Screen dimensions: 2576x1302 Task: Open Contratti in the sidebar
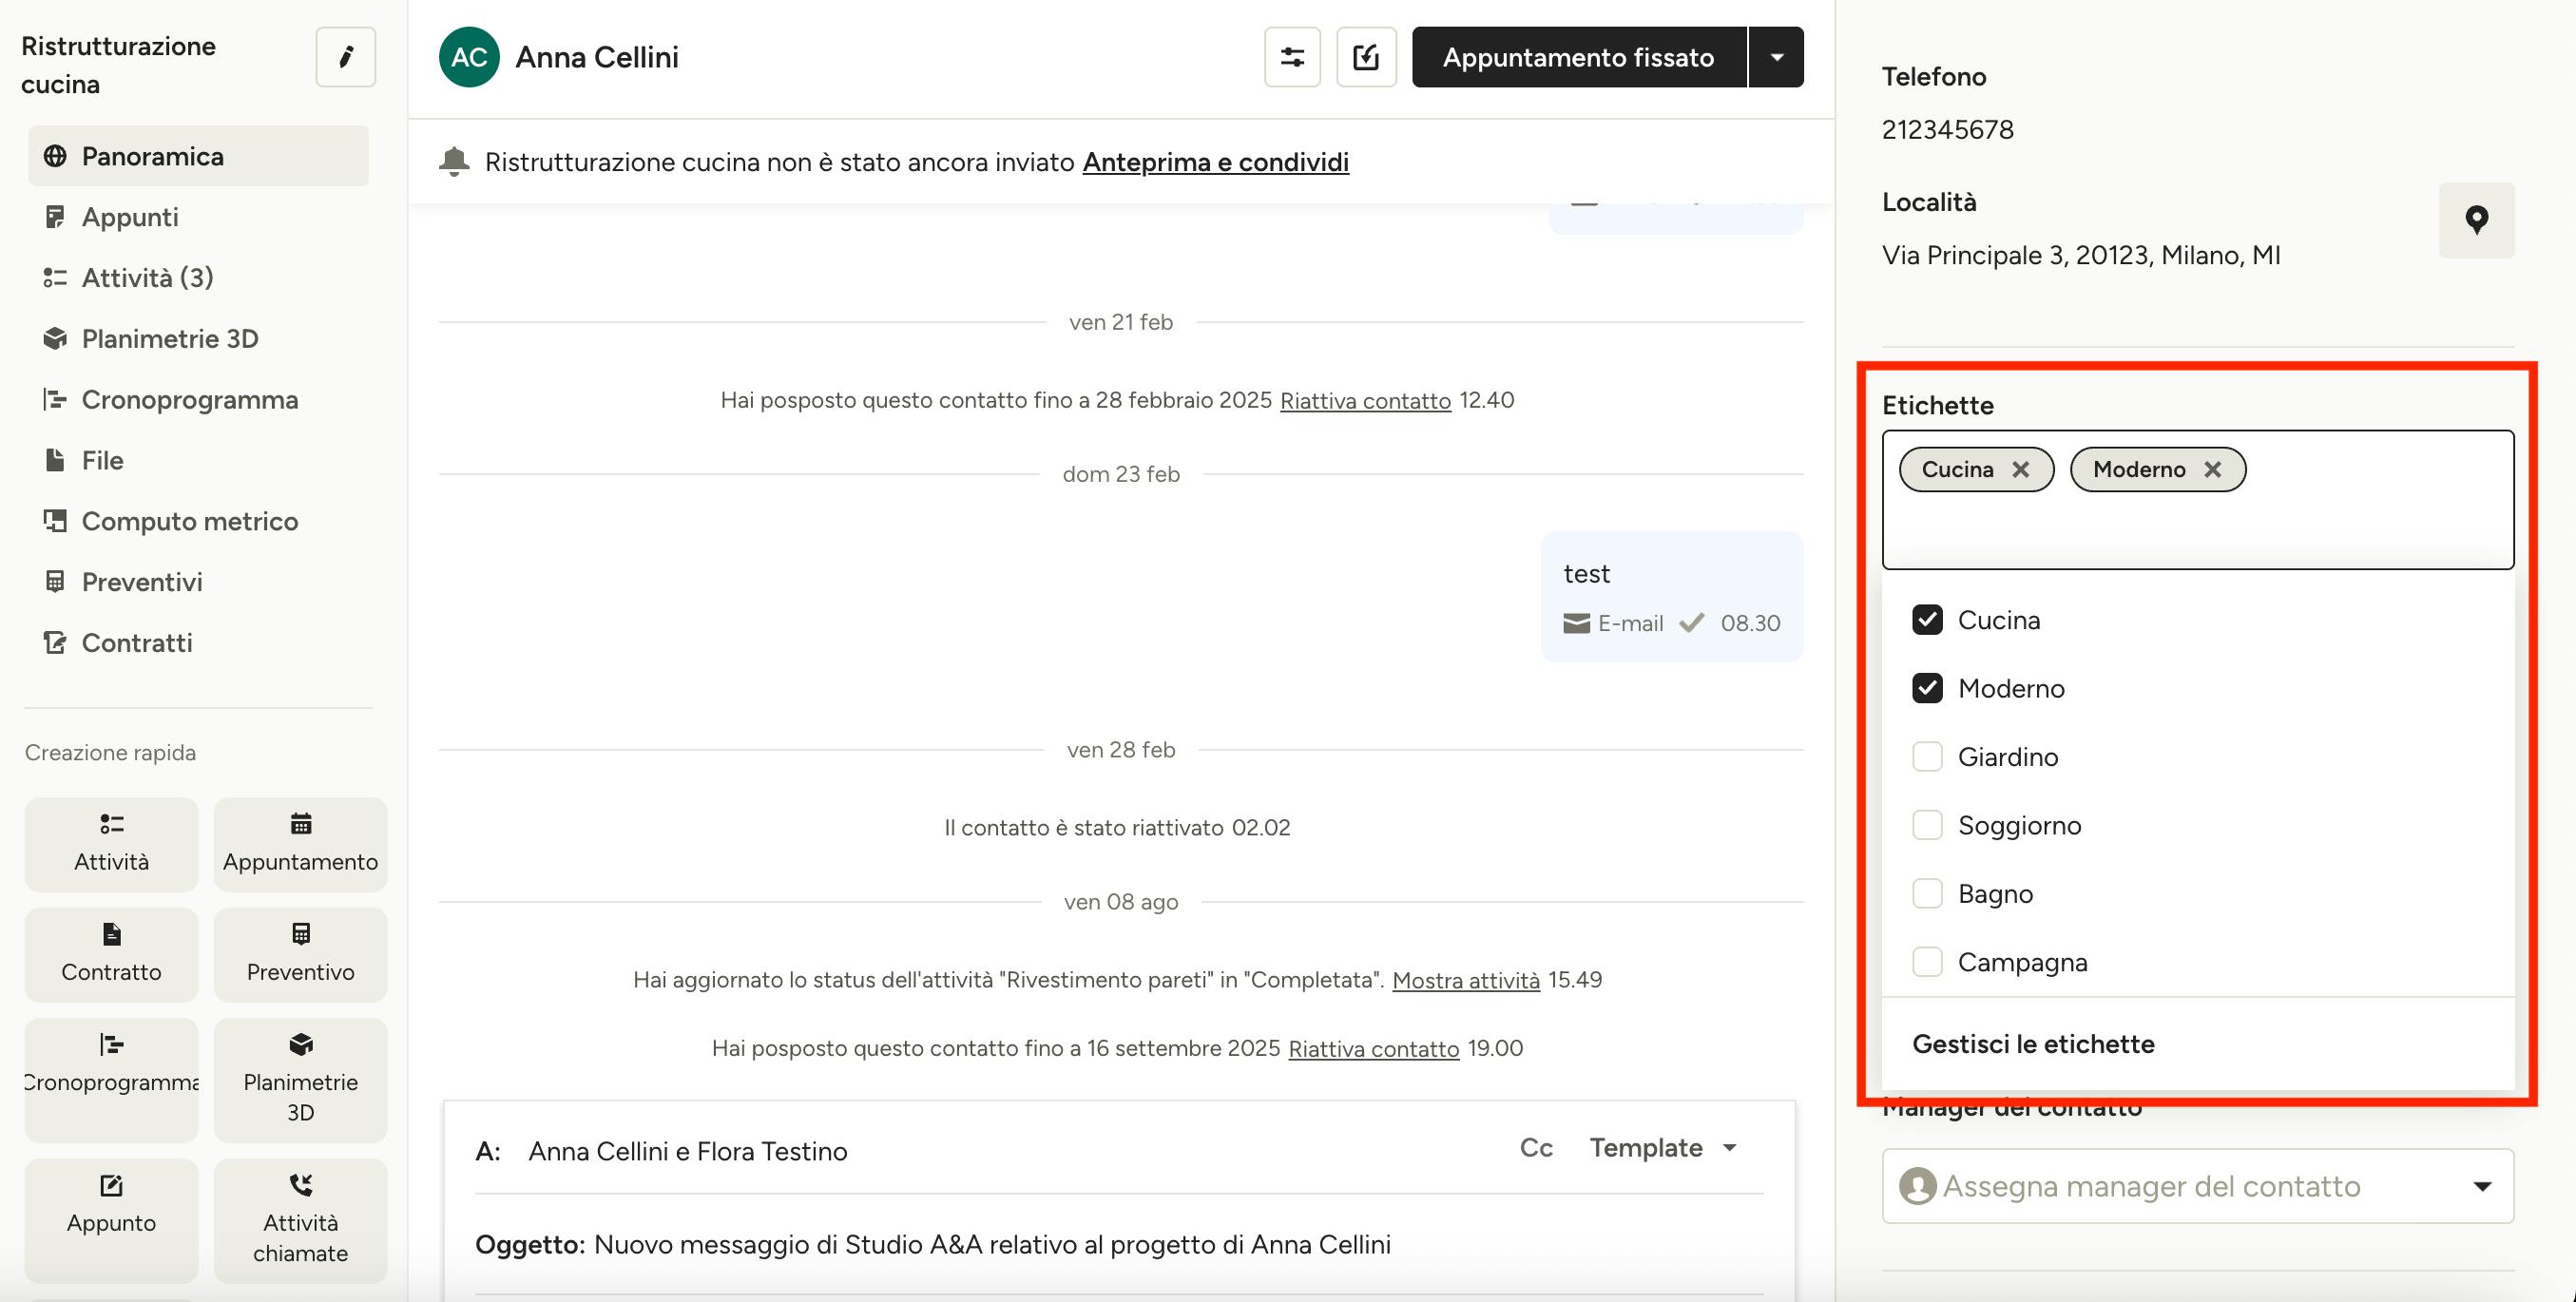pos(198,642)
